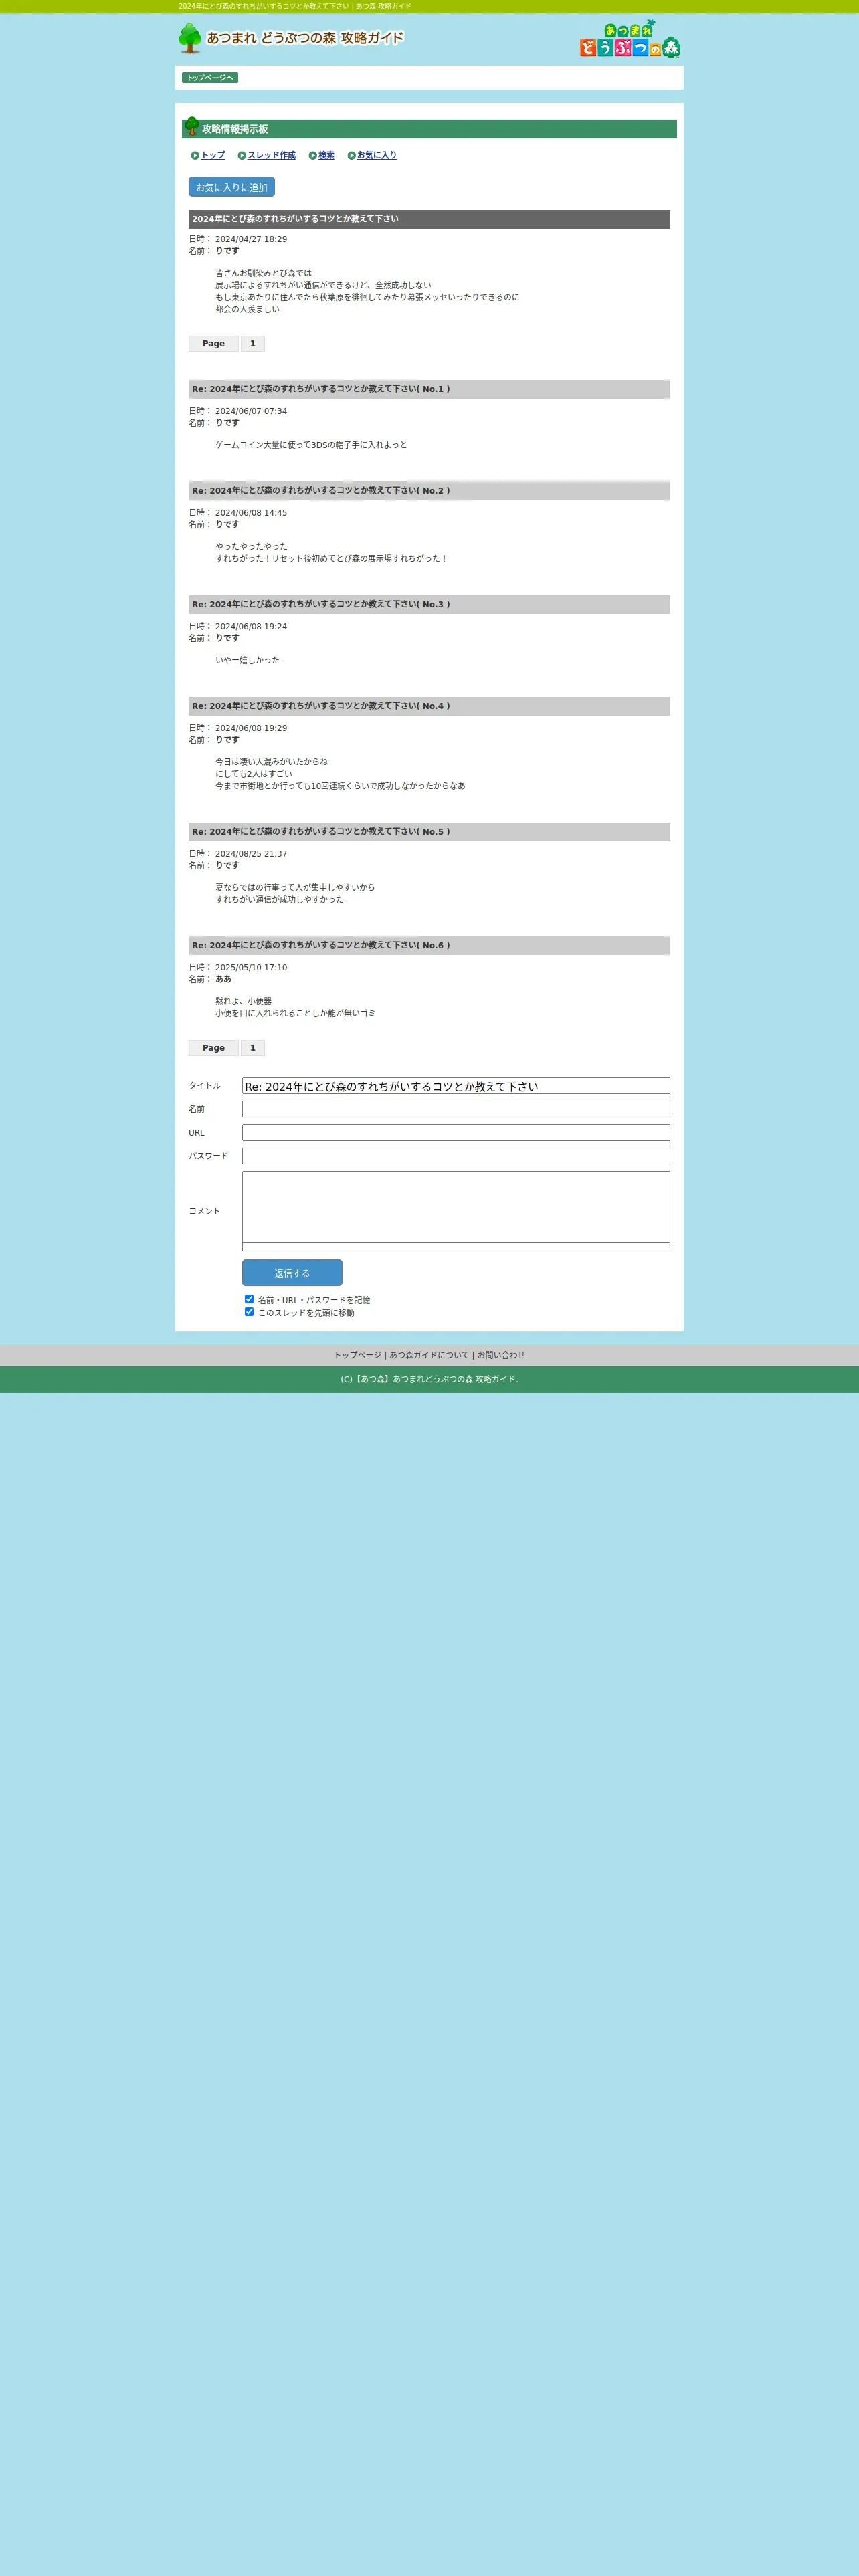Viewport: 859px width, 2576px height.
Task: Open the トップ board link
Action: pyautogui.click(x=213, y=156)
